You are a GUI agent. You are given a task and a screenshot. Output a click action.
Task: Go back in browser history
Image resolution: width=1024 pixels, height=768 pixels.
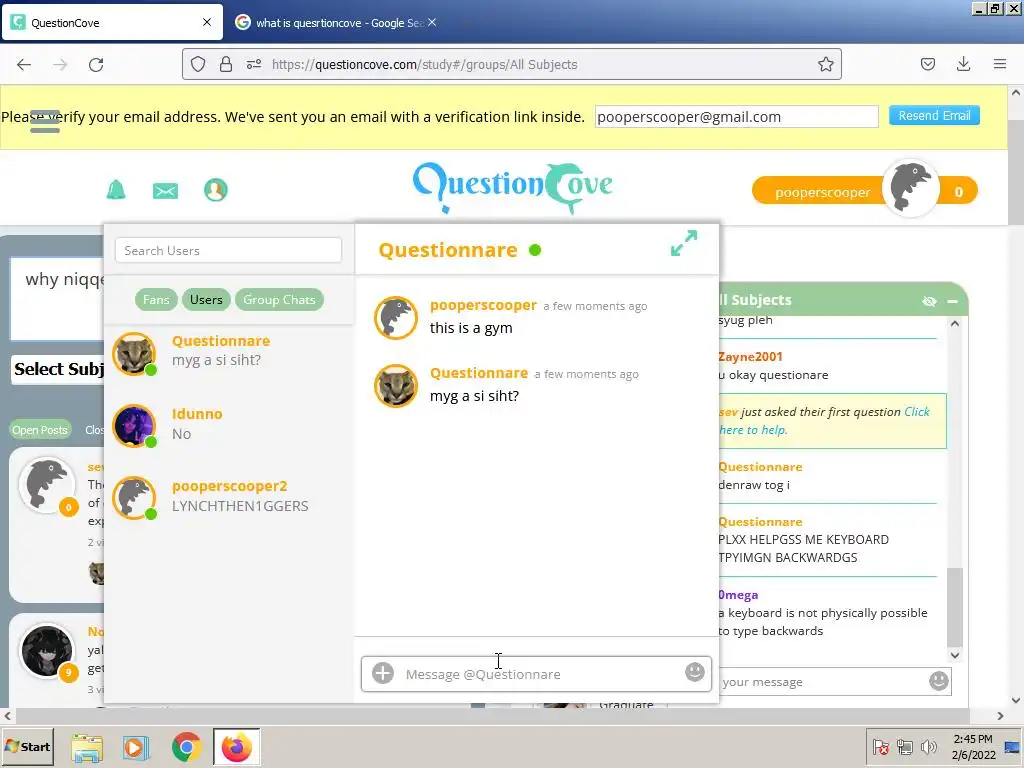click(24, 64)
